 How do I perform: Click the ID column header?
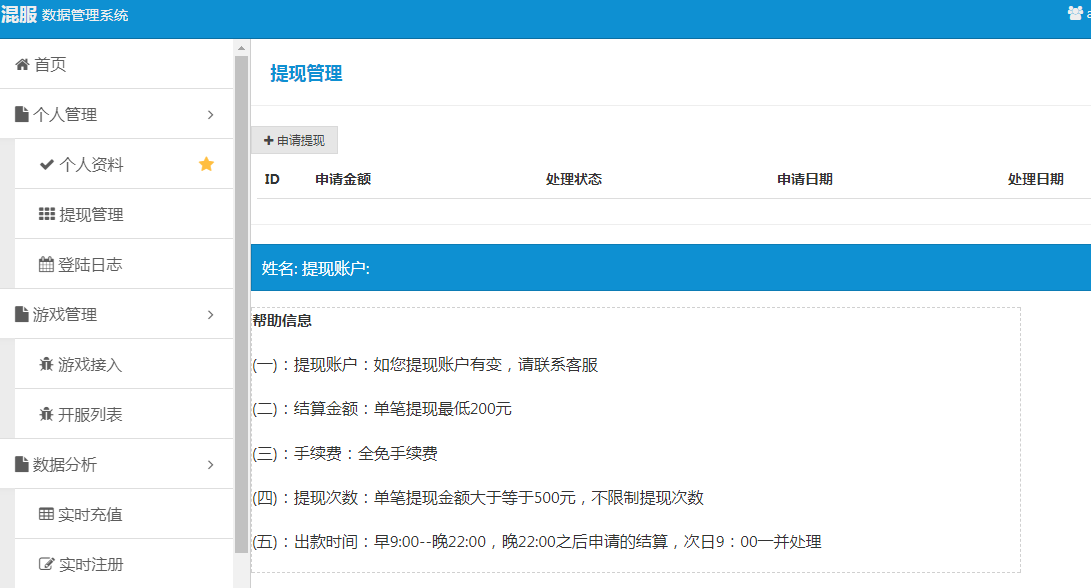pos(272,180)
